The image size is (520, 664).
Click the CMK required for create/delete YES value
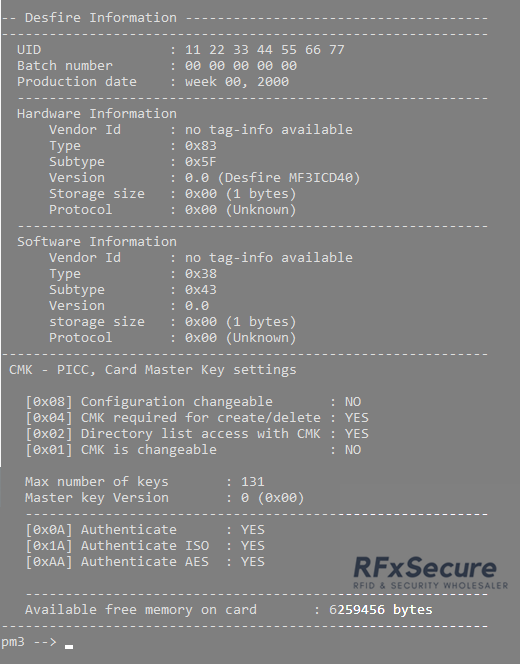point(357,418)
